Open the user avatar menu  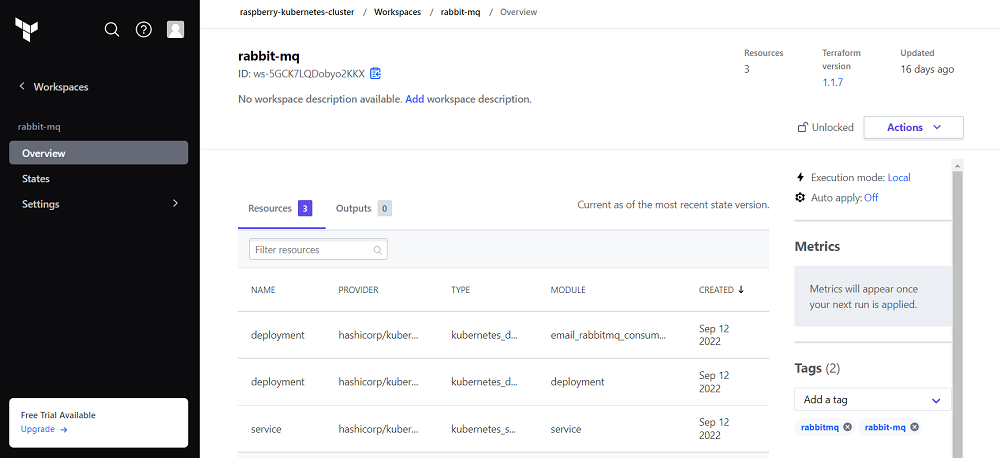tap(175, 29)
